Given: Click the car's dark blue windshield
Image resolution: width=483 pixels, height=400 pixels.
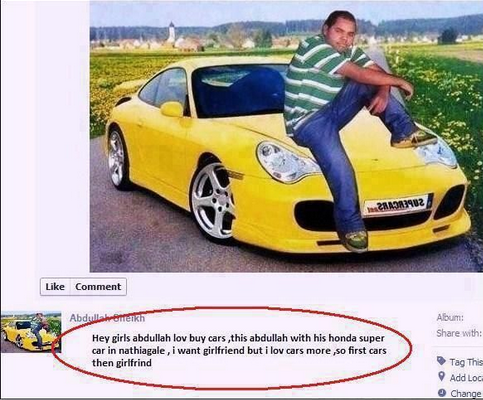Looking at the screenshot, I should point(240,91).
